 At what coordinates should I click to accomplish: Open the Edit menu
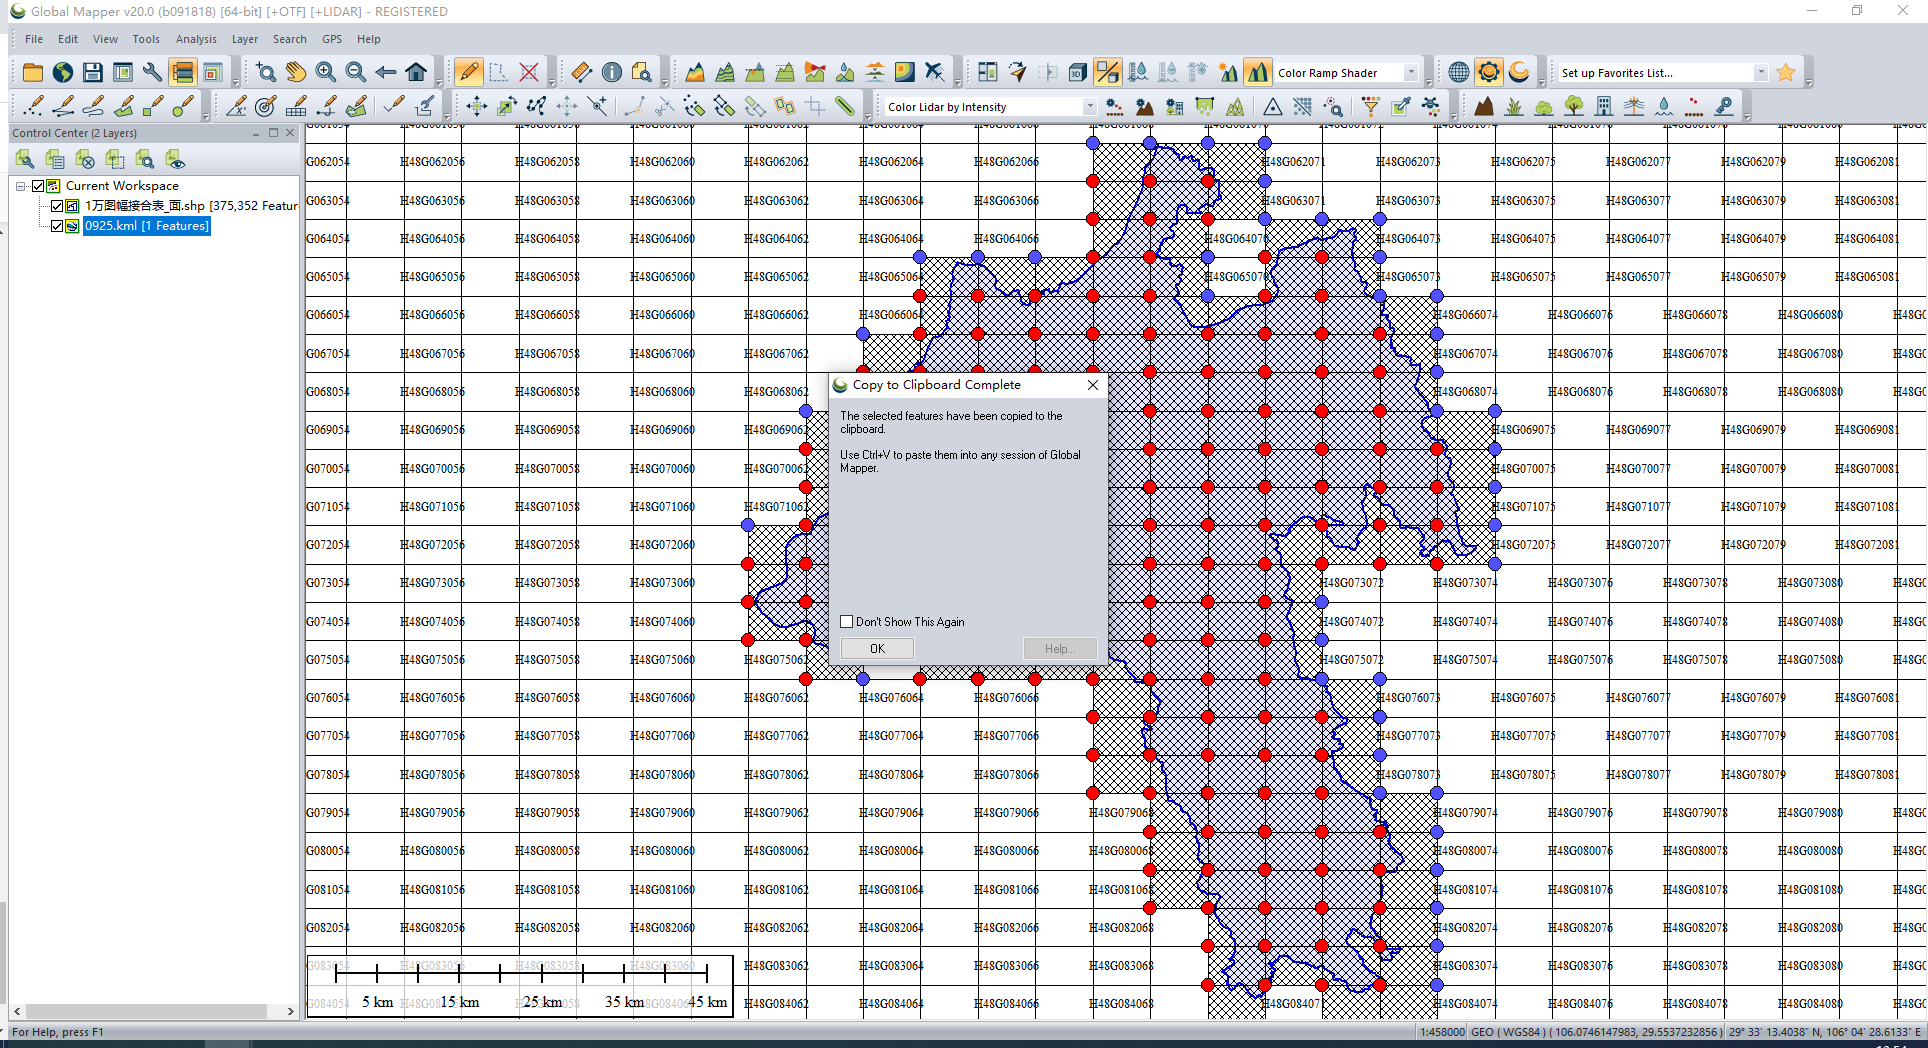[68, 39]
